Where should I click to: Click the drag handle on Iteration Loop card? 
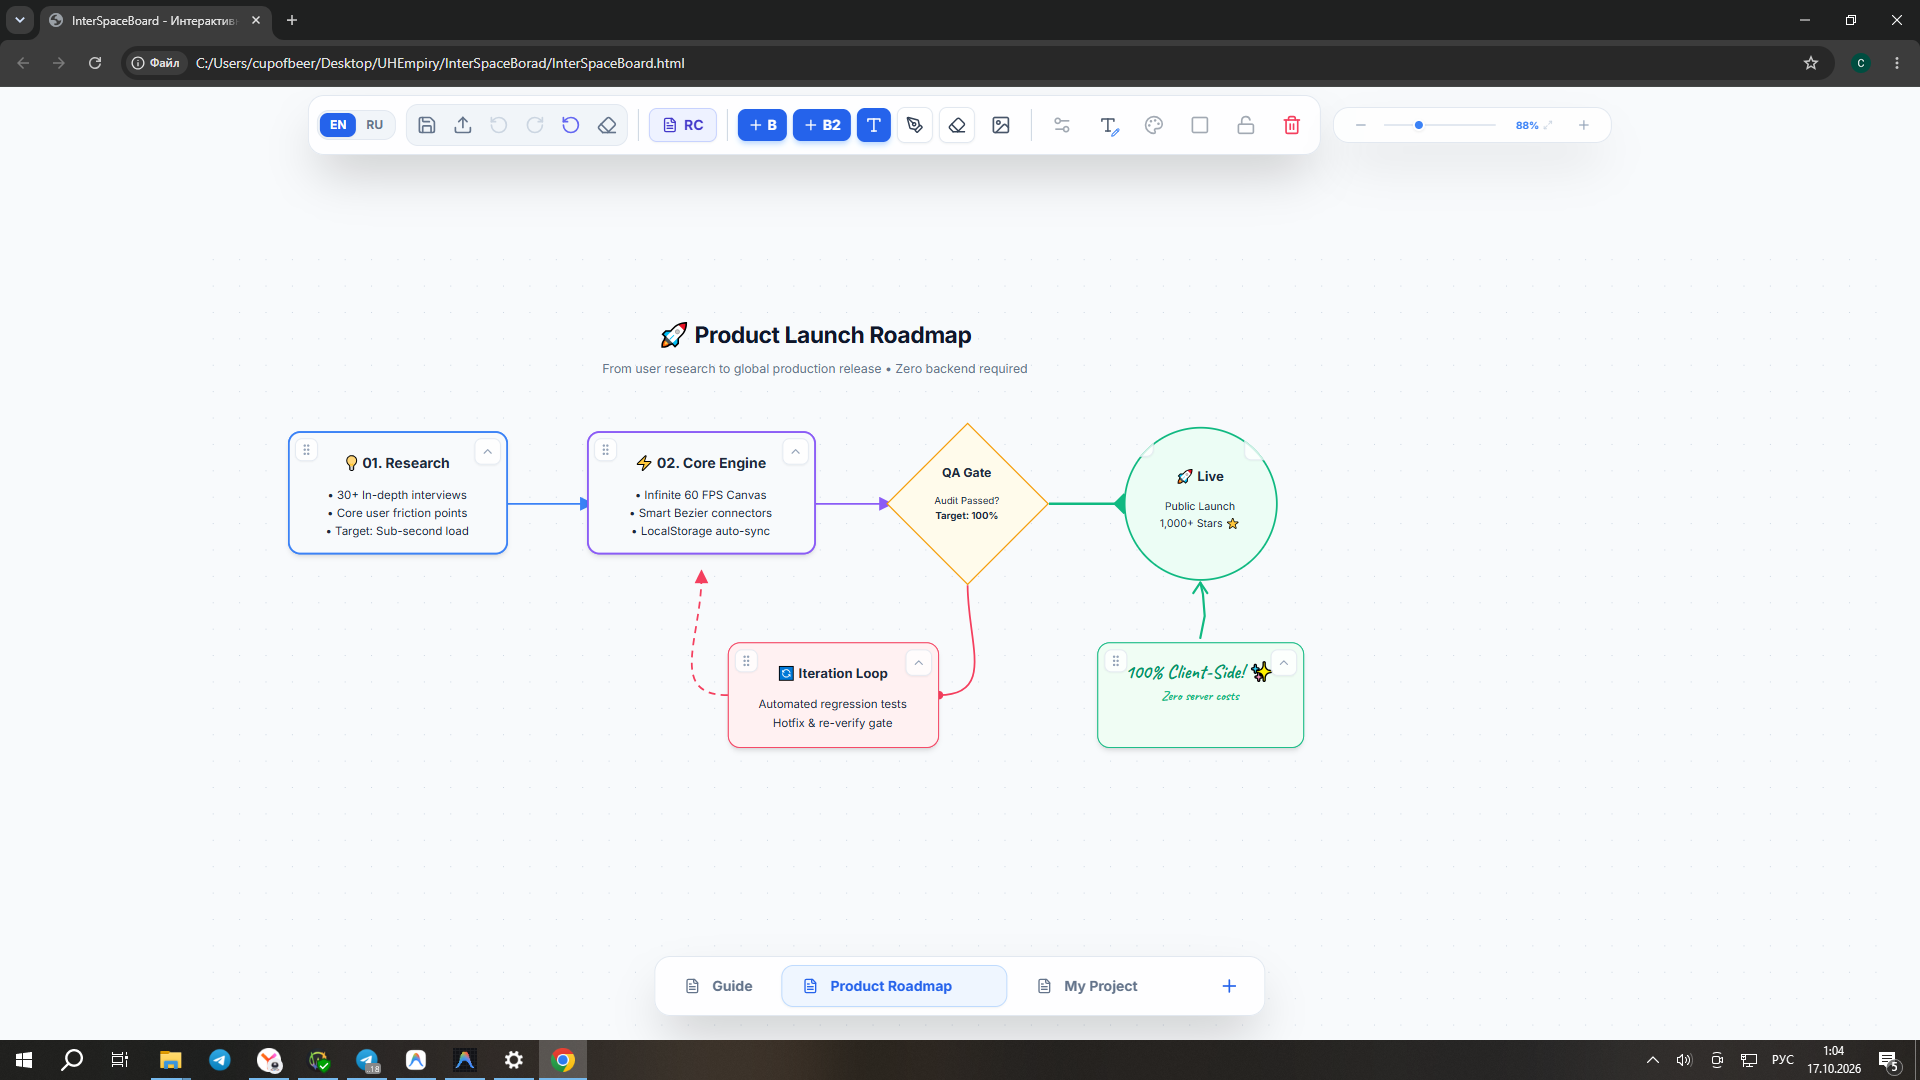pyautogui.click(x=746, y=661)
